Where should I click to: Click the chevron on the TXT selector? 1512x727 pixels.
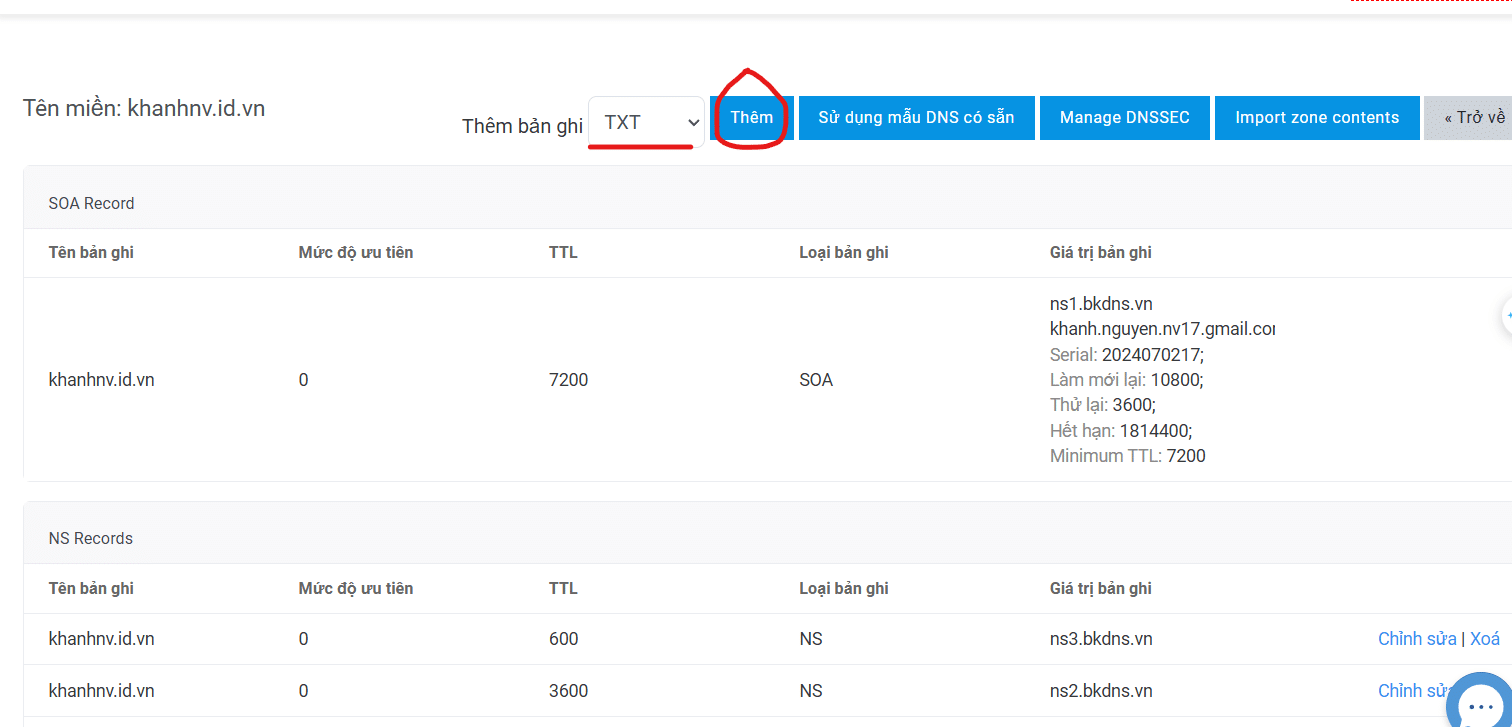pos(692,122)
